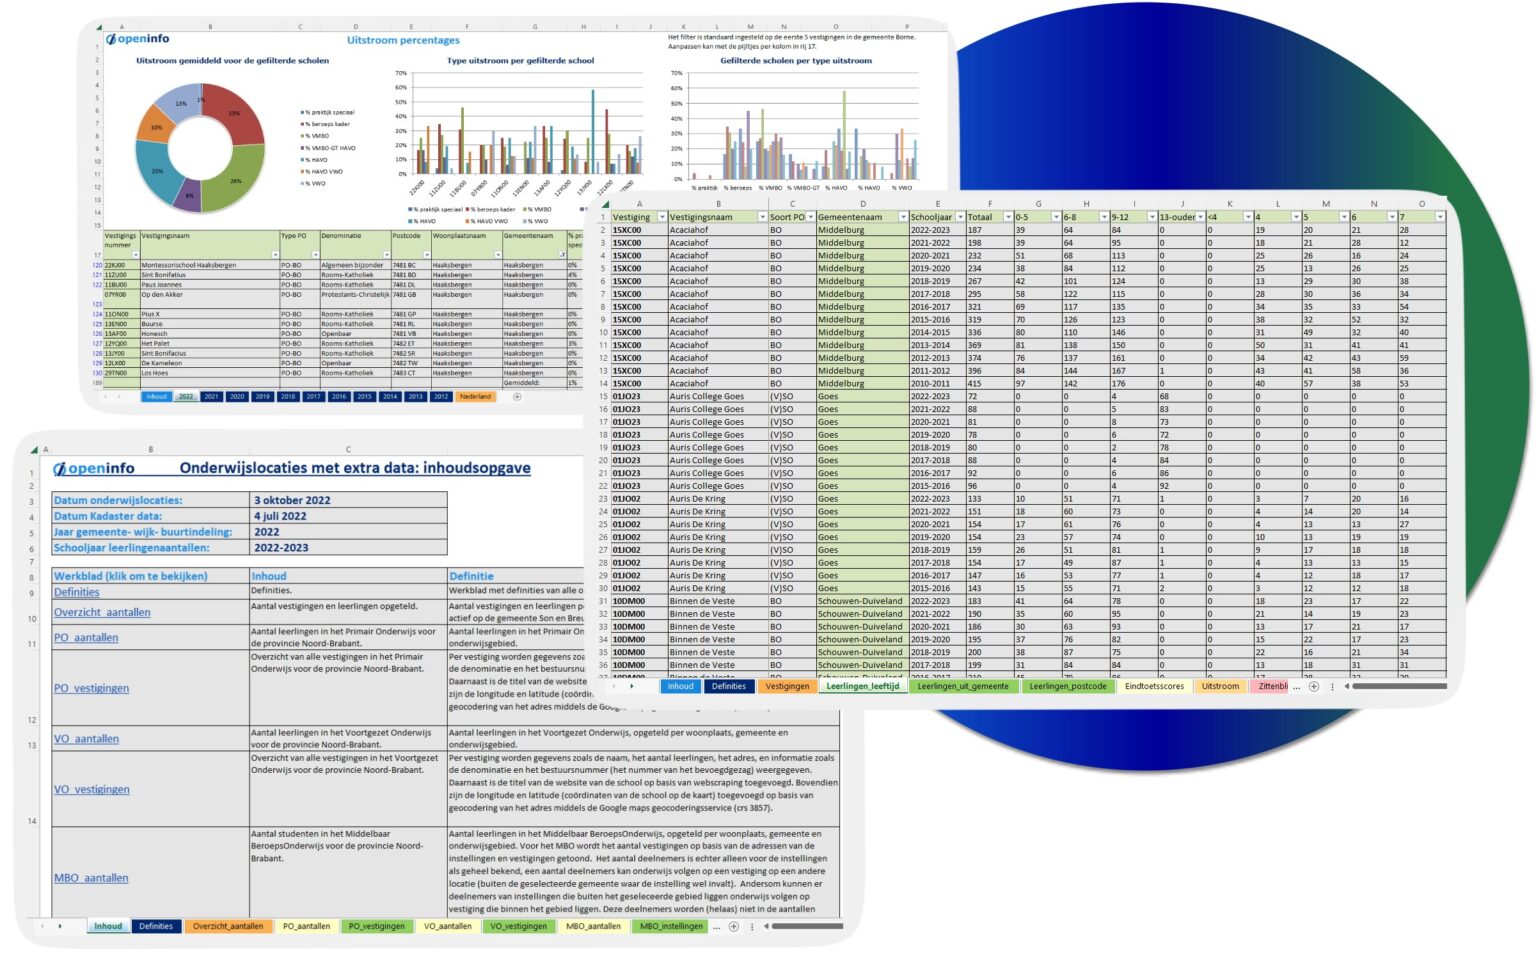Screen dimensions: 1536x959
Task: Open the Denominatie column filter dropdown
Action: (386, 255)
